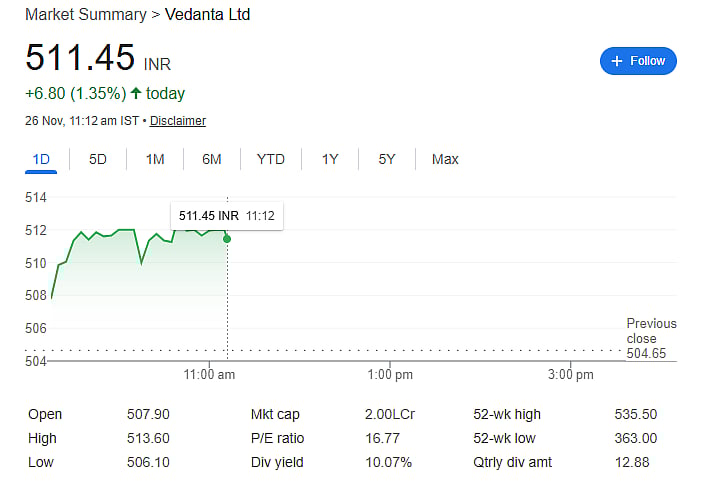Click the Previous close label
This screenshot has height=487, width=728.
coord(651,331)
